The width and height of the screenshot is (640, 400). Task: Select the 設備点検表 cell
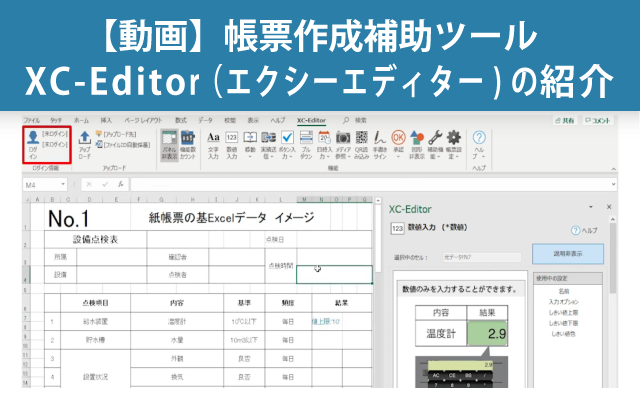[x=96, y=240]
